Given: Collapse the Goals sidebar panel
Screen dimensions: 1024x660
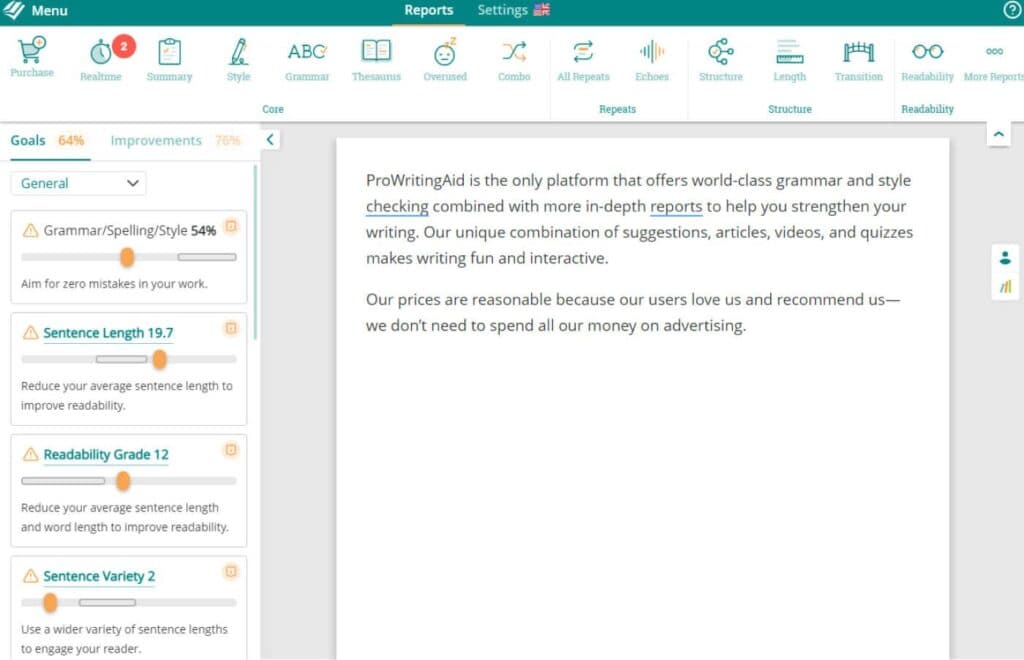Looking at the screenshot, I should coord(270,140).
